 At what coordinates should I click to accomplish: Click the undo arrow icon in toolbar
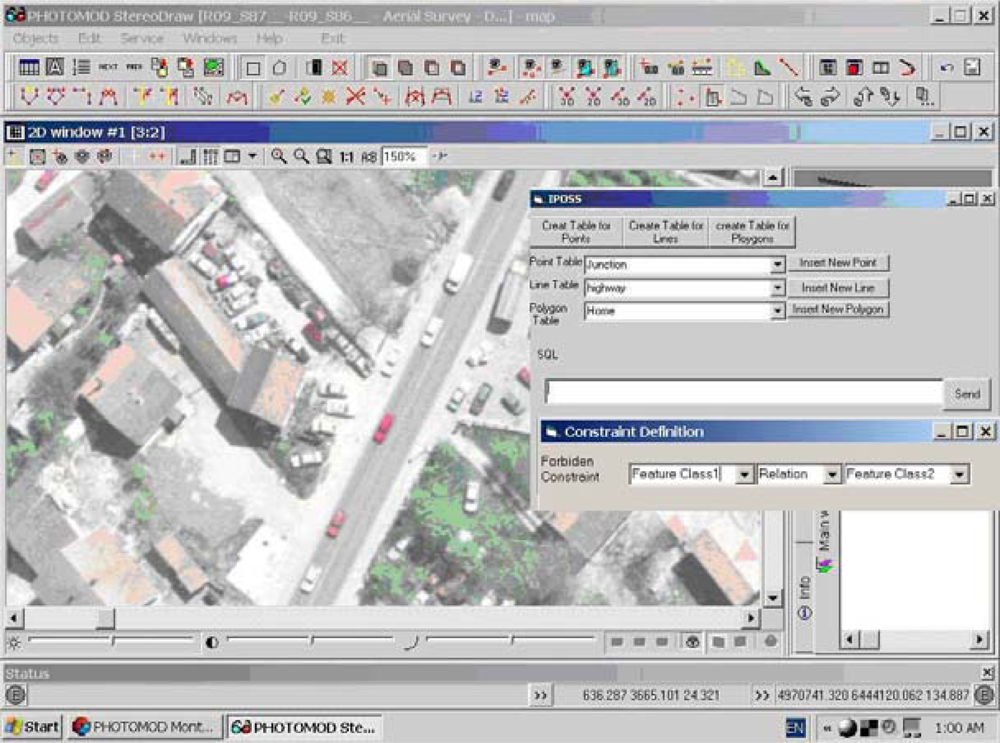[x=946, y=68]
